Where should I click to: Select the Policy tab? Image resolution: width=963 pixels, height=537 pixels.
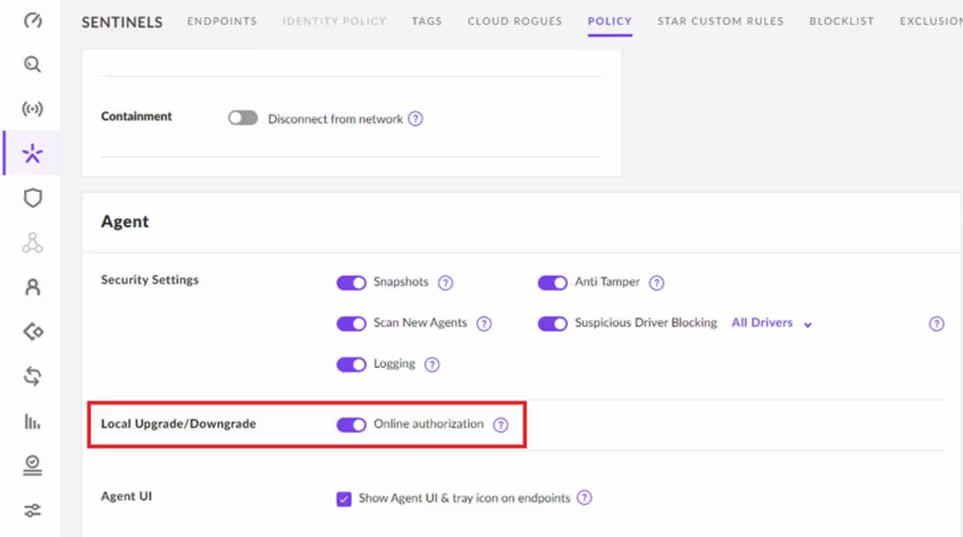point(610,22)
